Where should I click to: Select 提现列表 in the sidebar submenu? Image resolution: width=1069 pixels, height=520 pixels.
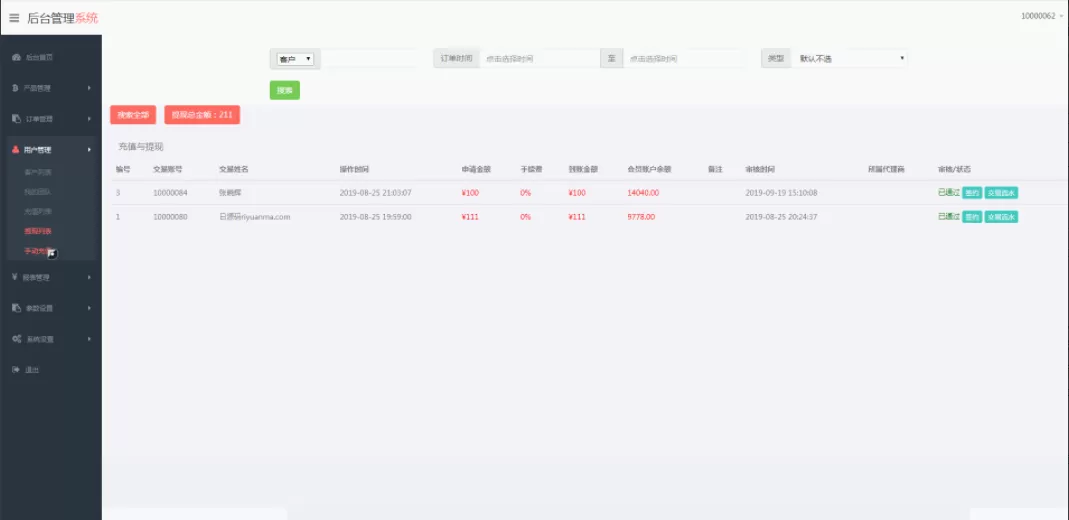pos(37,232)
